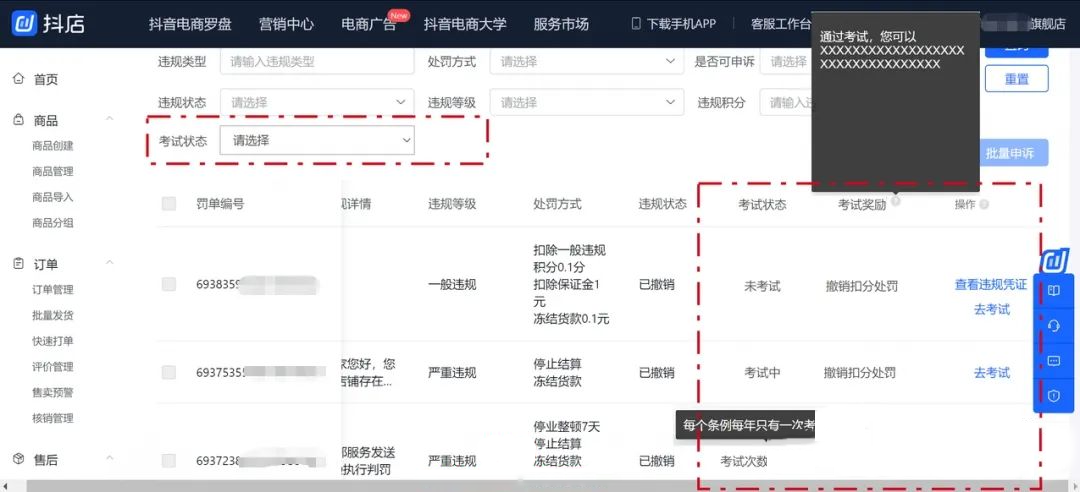Open 评价管理 in sidebar
The width and height of the screenshot is (1080, 492).
click(x=52, y=367)
